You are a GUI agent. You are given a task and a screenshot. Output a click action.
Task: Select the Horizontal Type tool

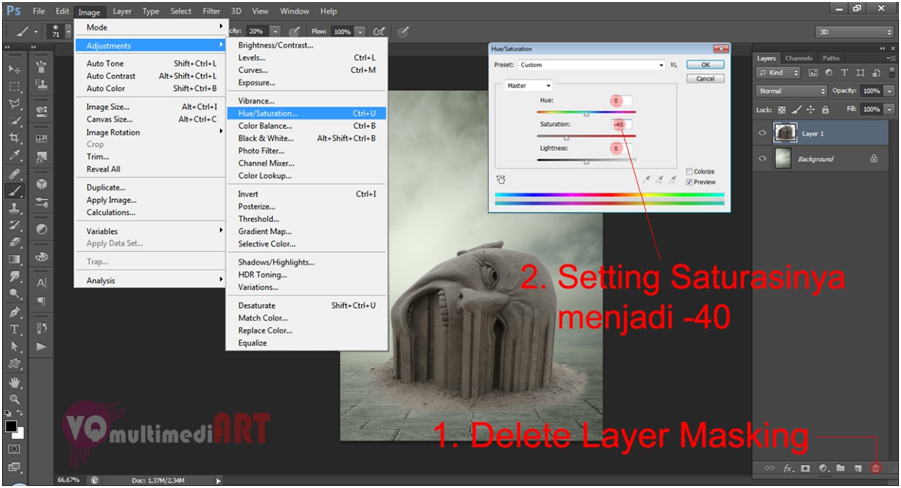(x=14, y=329)
